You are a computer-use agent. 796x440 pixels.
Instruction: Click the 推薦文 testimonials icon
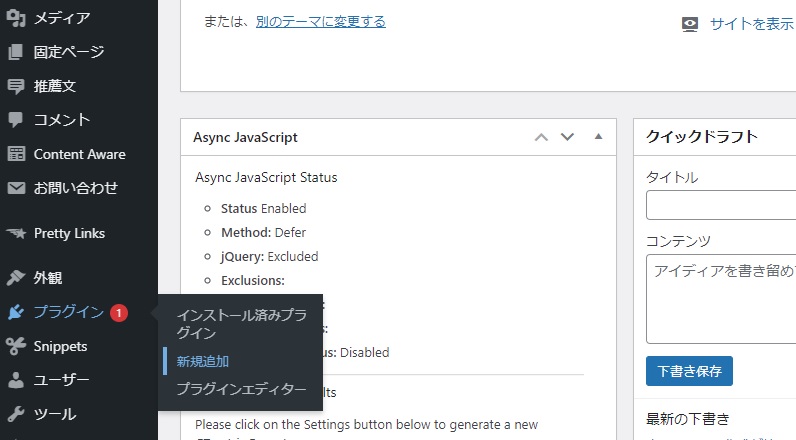tap(16, 86)
